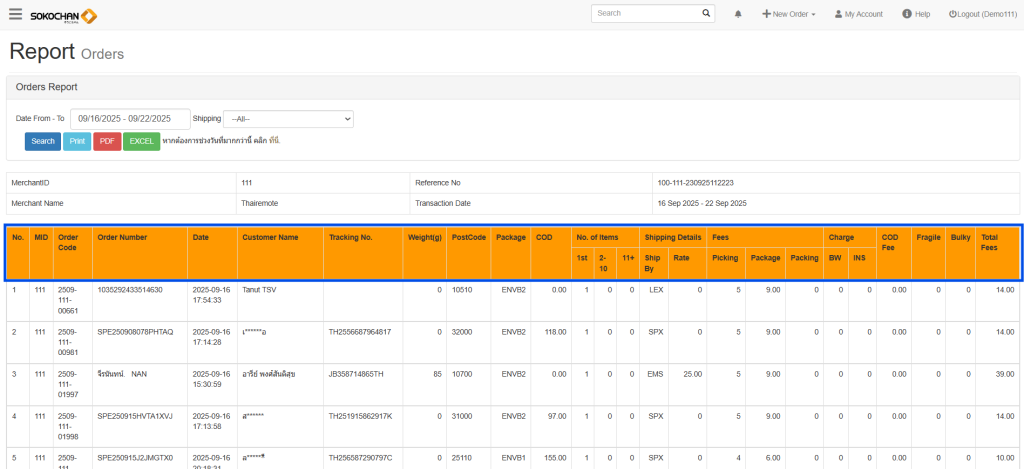Click the Thai help link after EXCEL
1024x469 pixels.
tap(272, 141)
